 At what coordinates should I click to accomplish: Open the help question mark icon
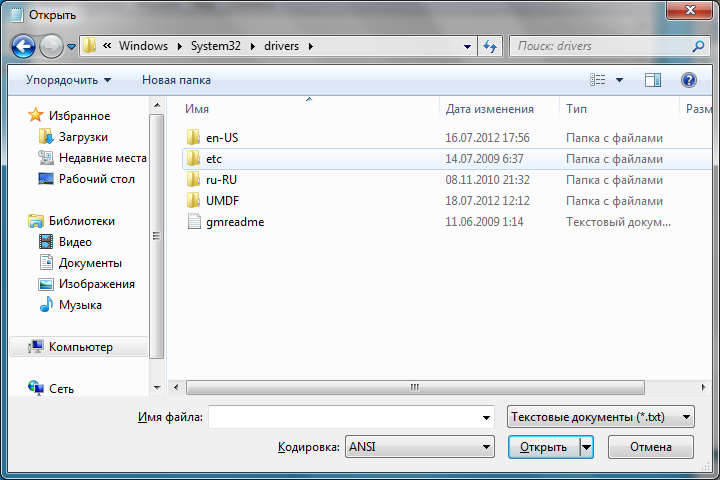coord(688,80)
